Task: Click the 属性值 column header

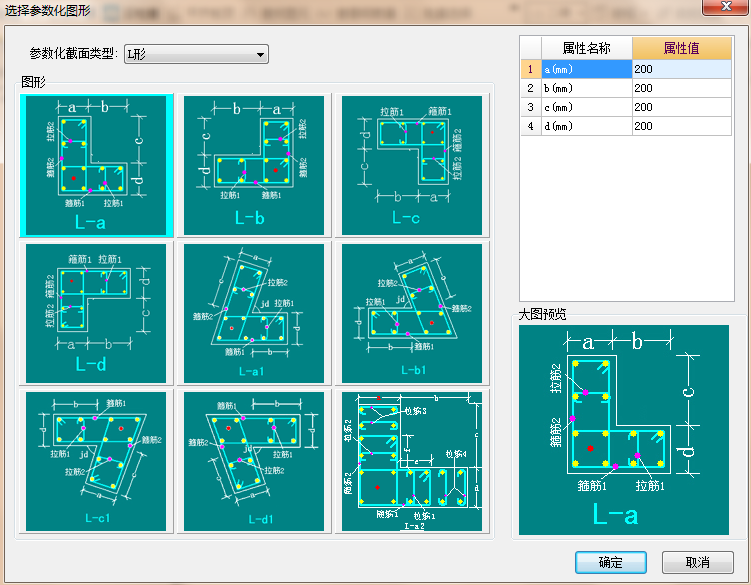Action: click(x=682, y=48)
